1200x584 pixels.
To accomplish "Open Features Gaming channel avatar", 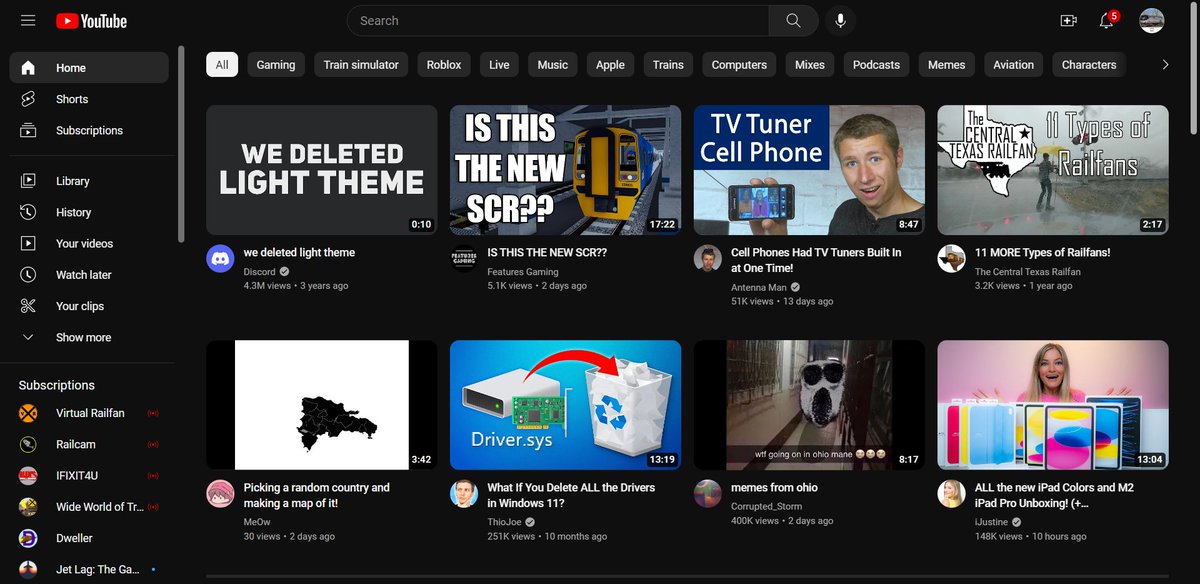I will [x=464, y=259].
